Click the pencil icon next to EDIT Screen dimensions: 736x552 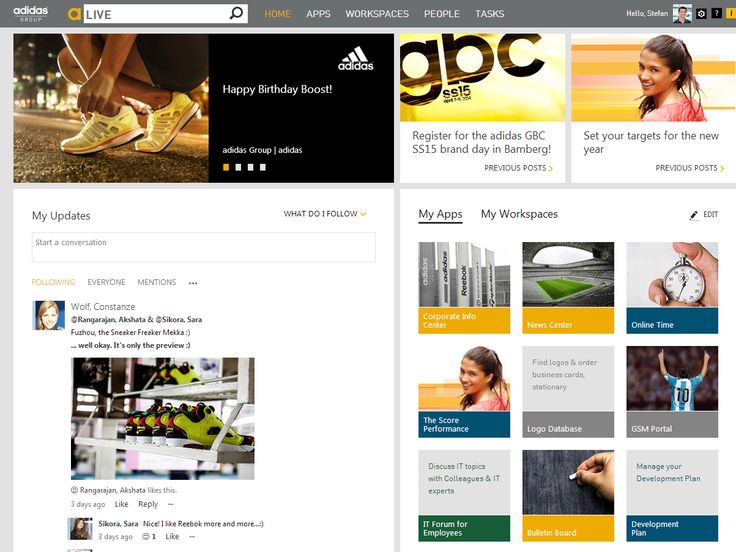(x=694, y=215)
